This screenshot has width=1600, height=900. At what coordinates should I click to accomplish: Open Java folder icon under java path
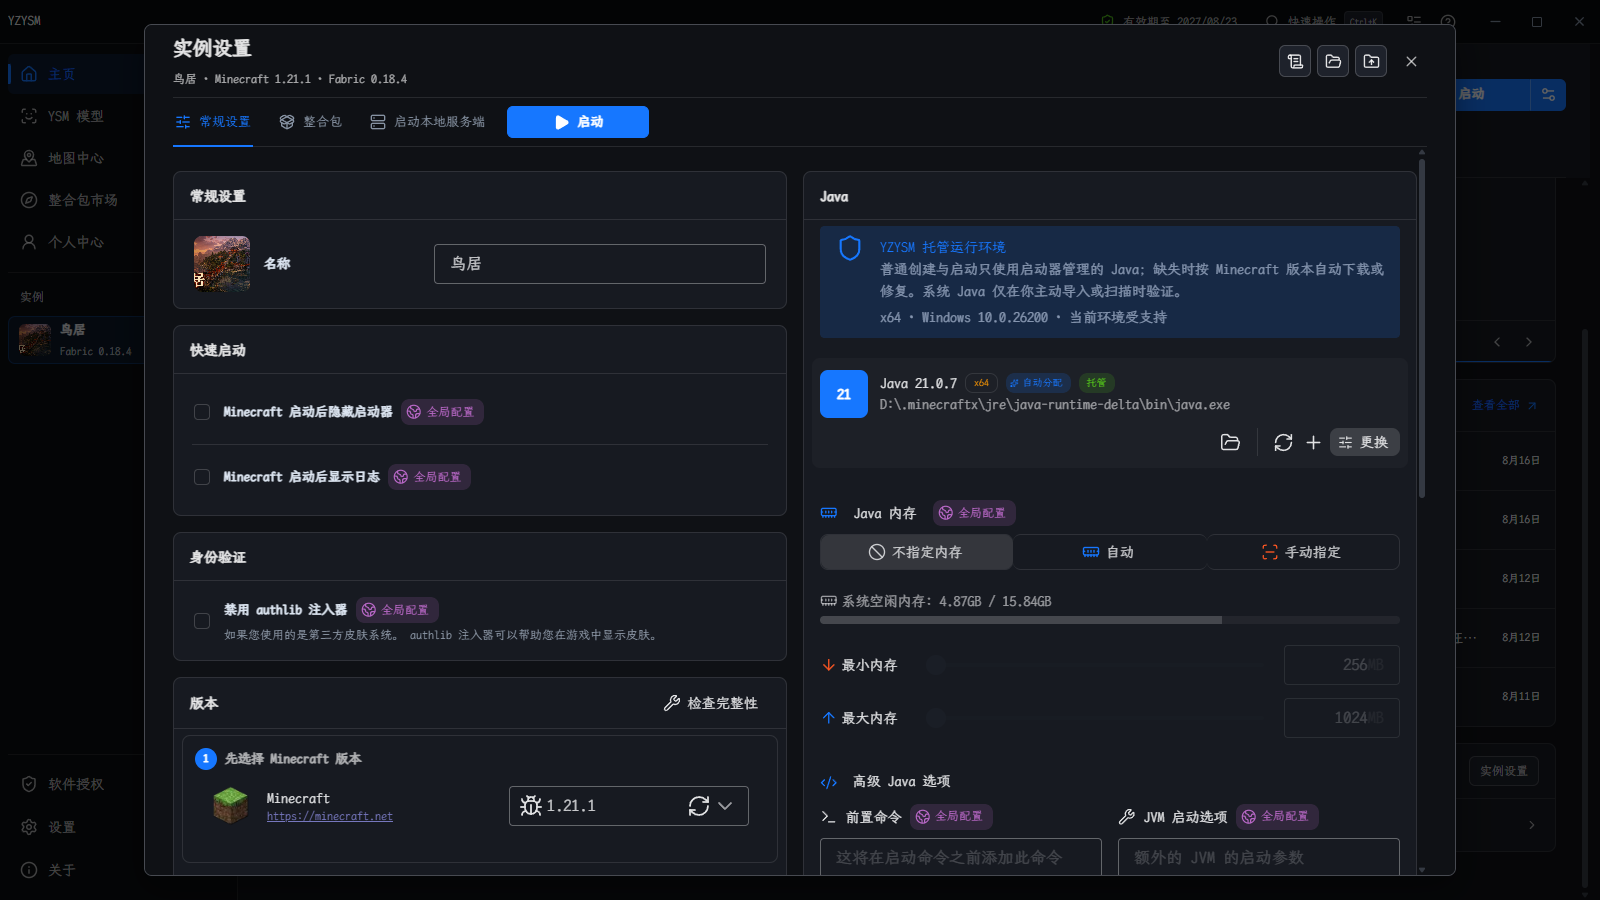pyautogui.click(x=1230, y=442)
